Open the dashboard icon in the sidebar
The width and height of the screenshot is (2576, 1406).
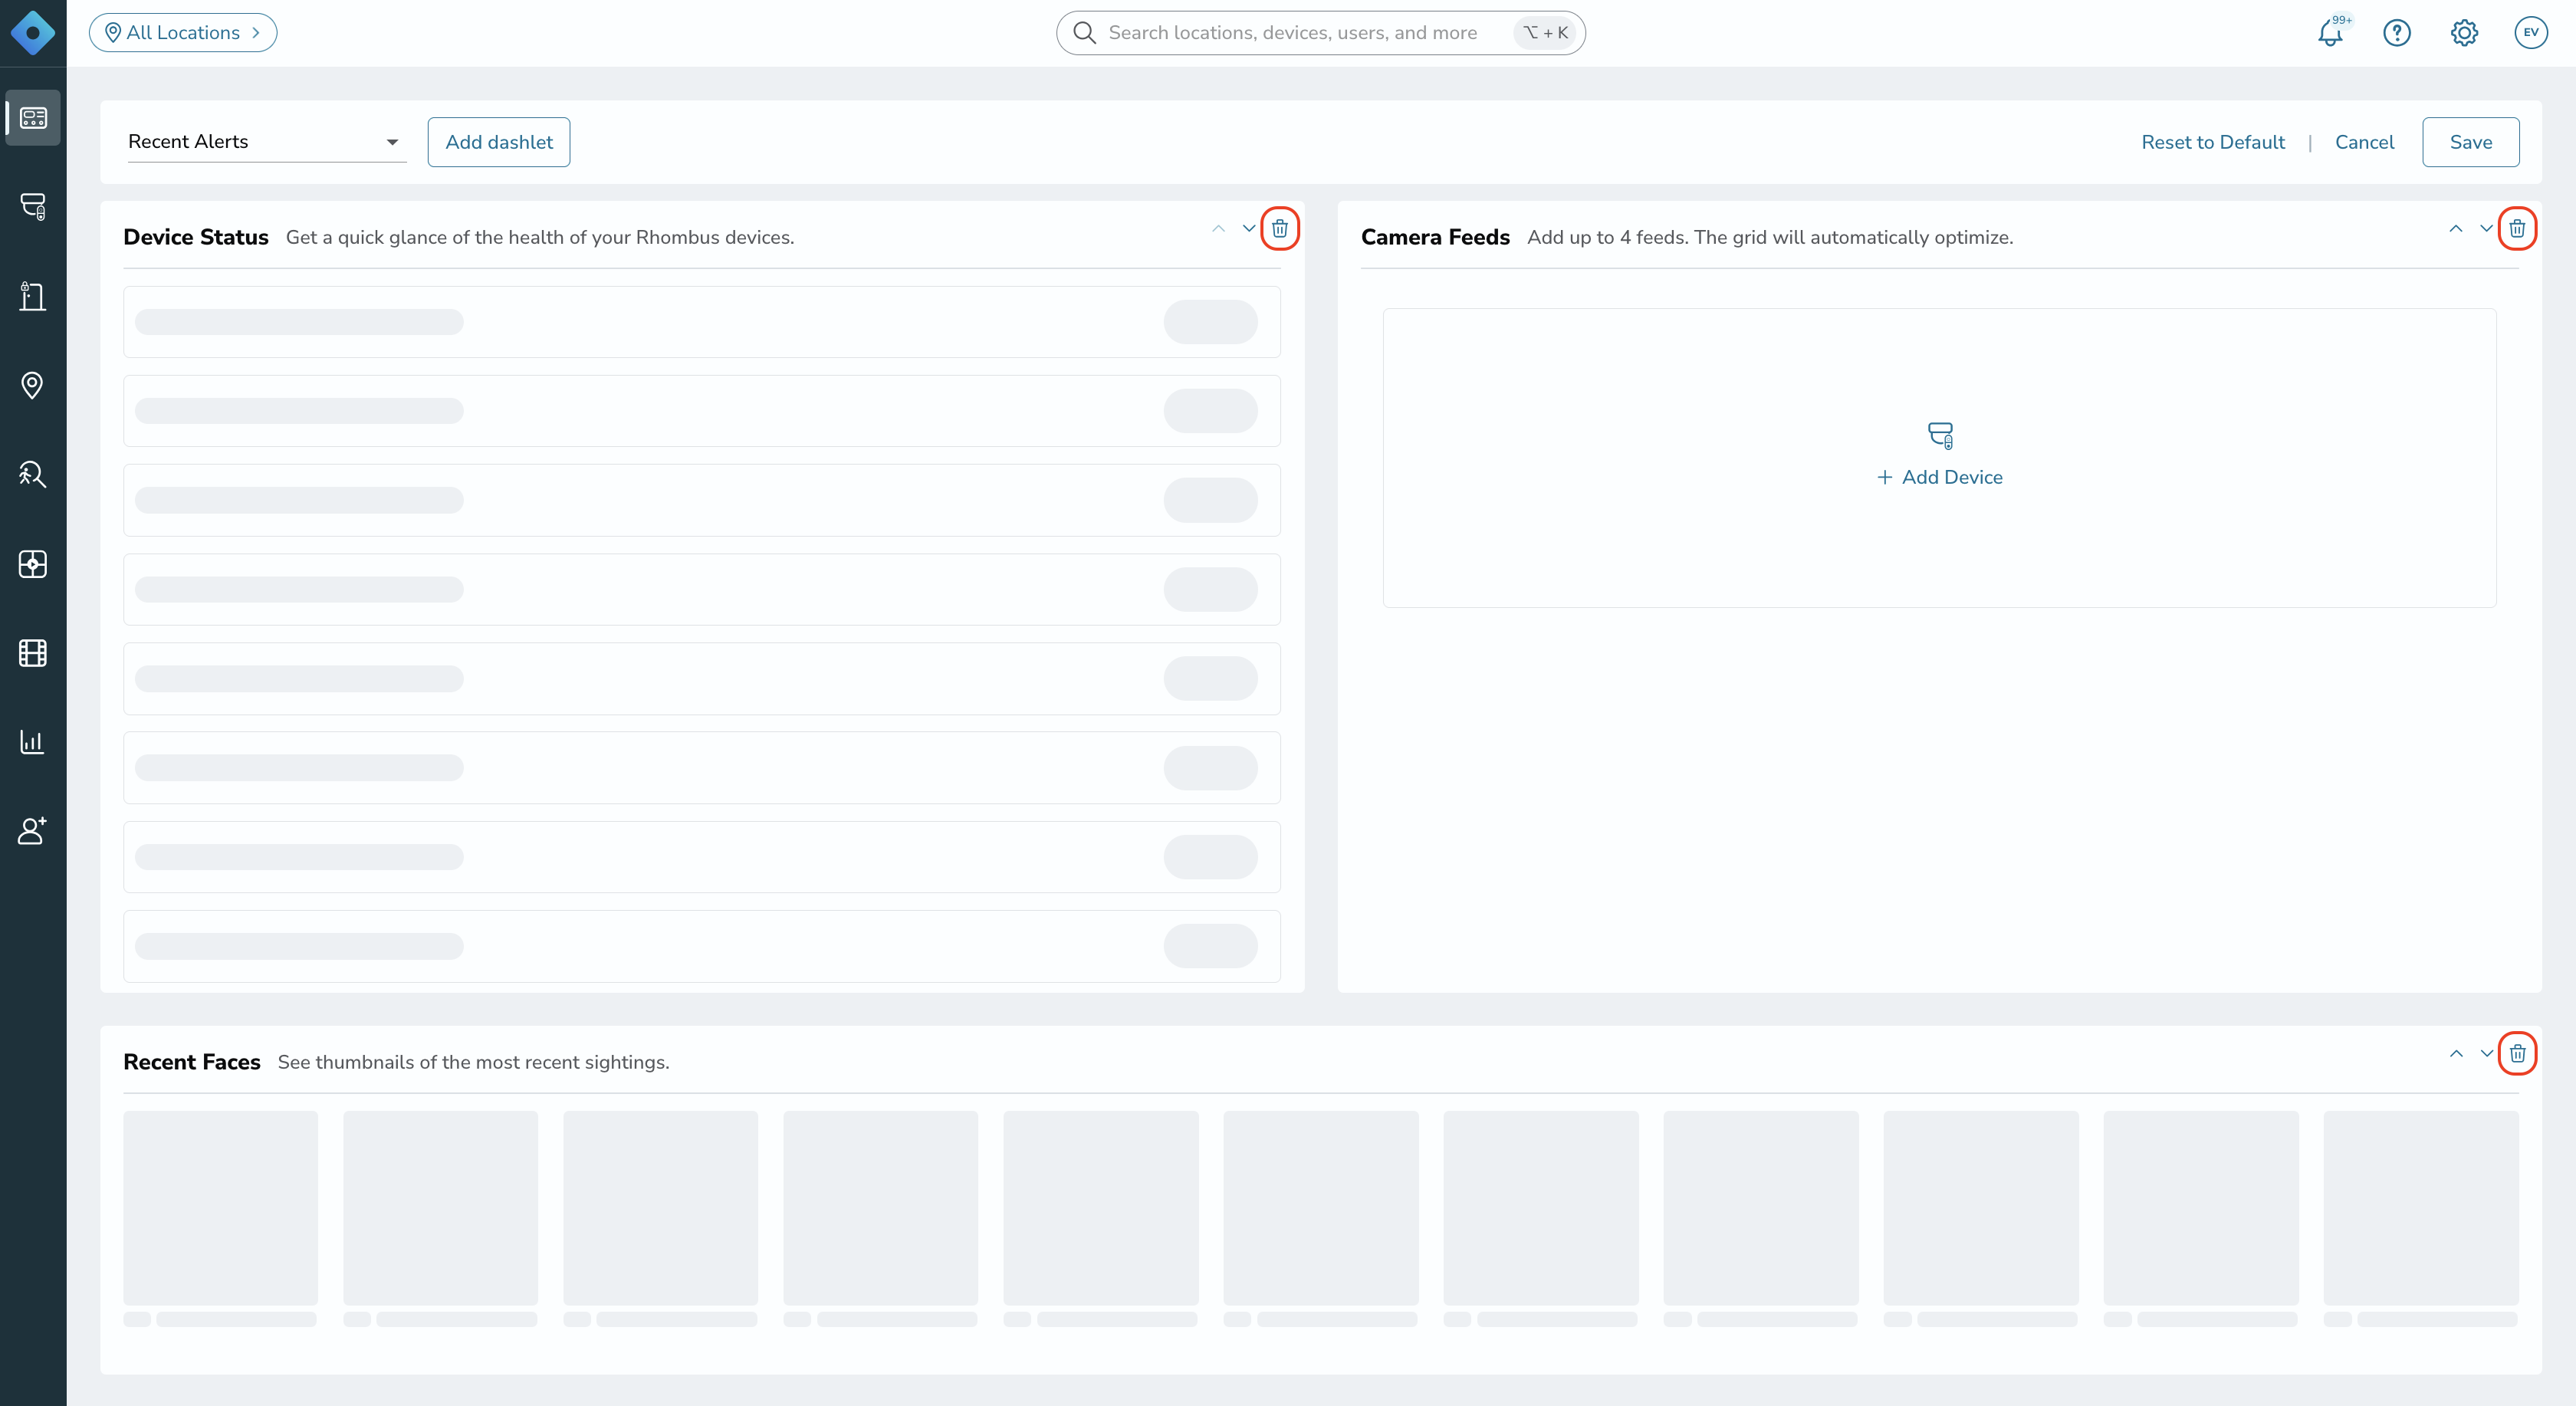pos(33,118)
